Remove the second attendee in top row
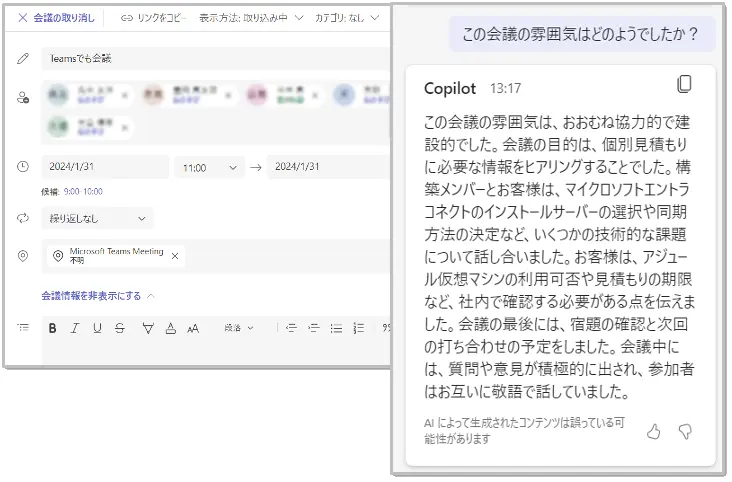Screen dimensions: 732x482 point(228,96)
